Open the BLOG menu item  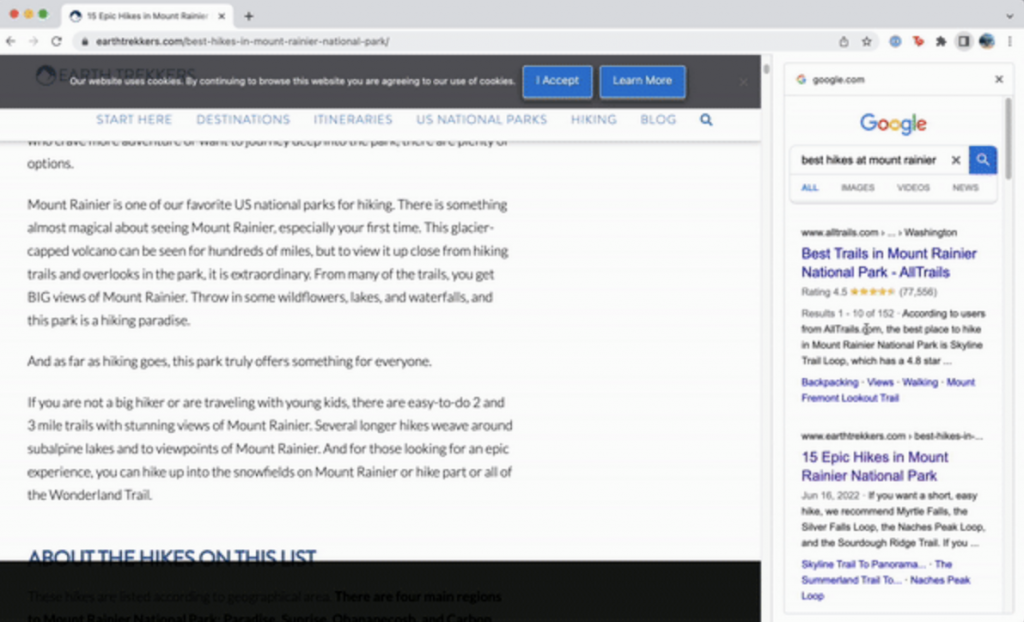(658, 120)
